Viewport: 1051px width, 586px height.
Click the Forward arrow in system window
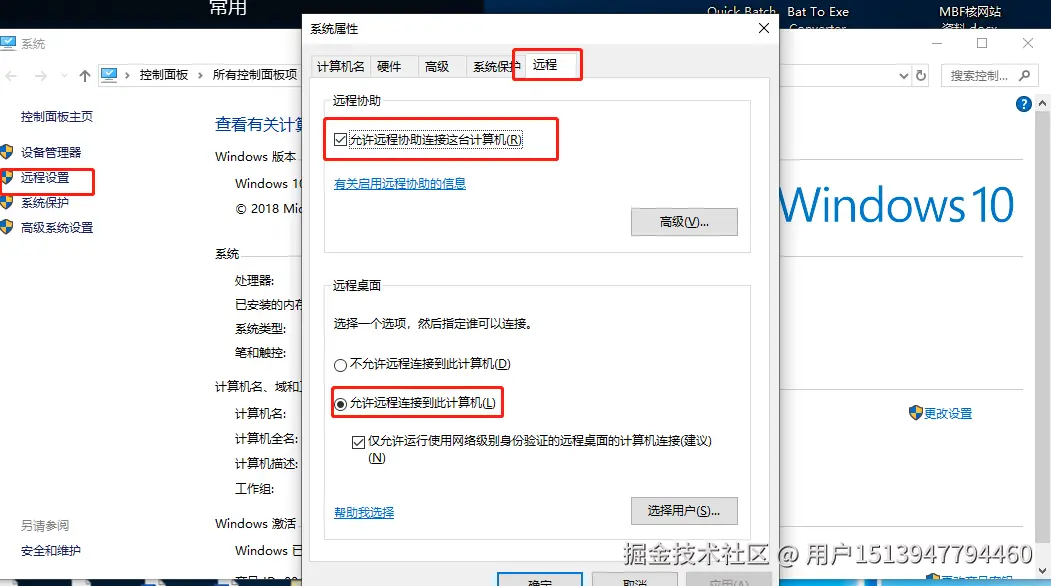click(41, 76)
